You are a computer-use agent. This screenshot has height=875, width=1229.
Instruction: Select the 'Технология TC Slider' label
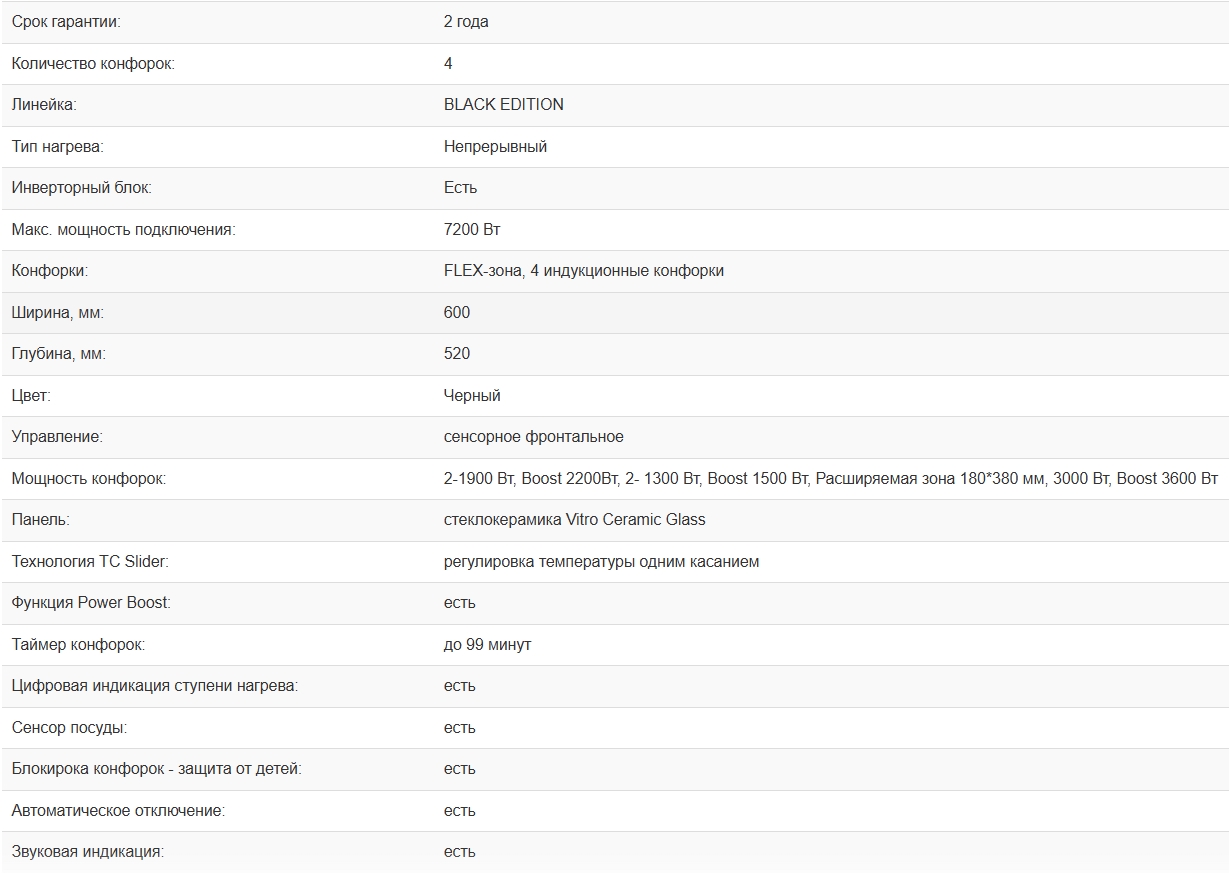(x=90, y=562)
